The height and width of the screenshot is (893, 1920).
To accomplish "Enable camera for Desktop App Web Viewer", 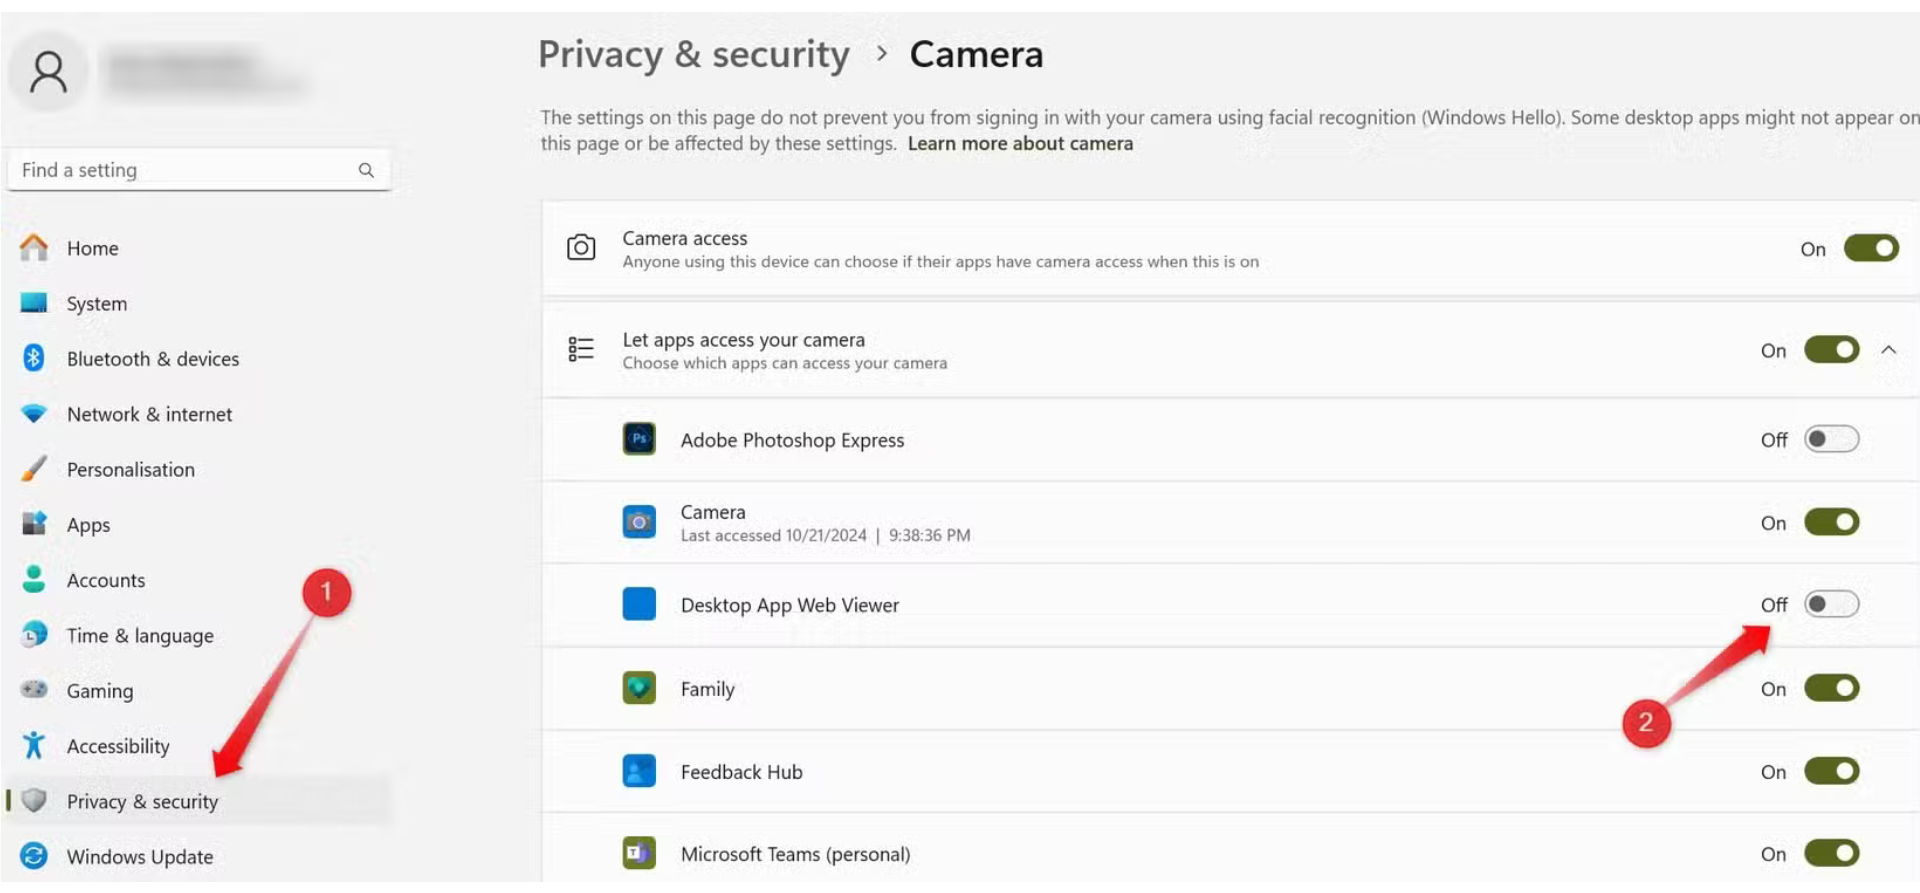I will coord(1831,604).
